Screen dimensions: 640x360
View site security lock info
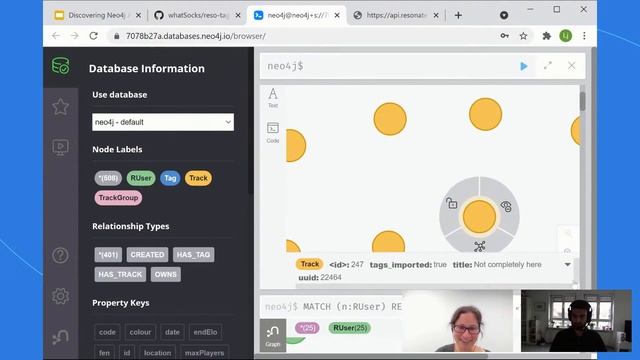117,36
